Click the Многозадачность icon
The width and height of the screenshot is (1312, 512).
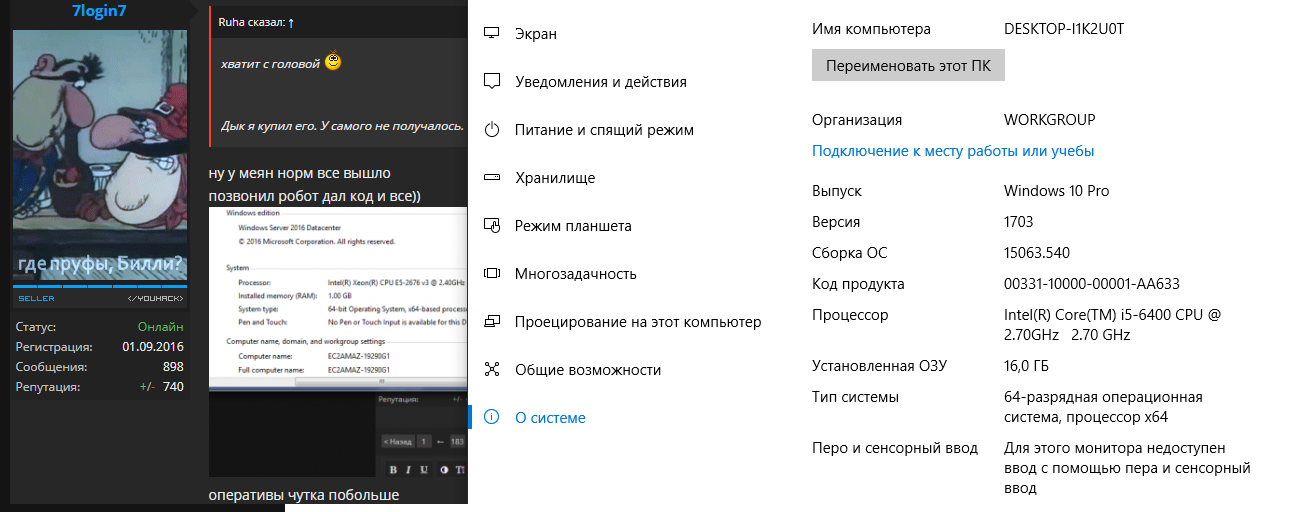[491, 274]
